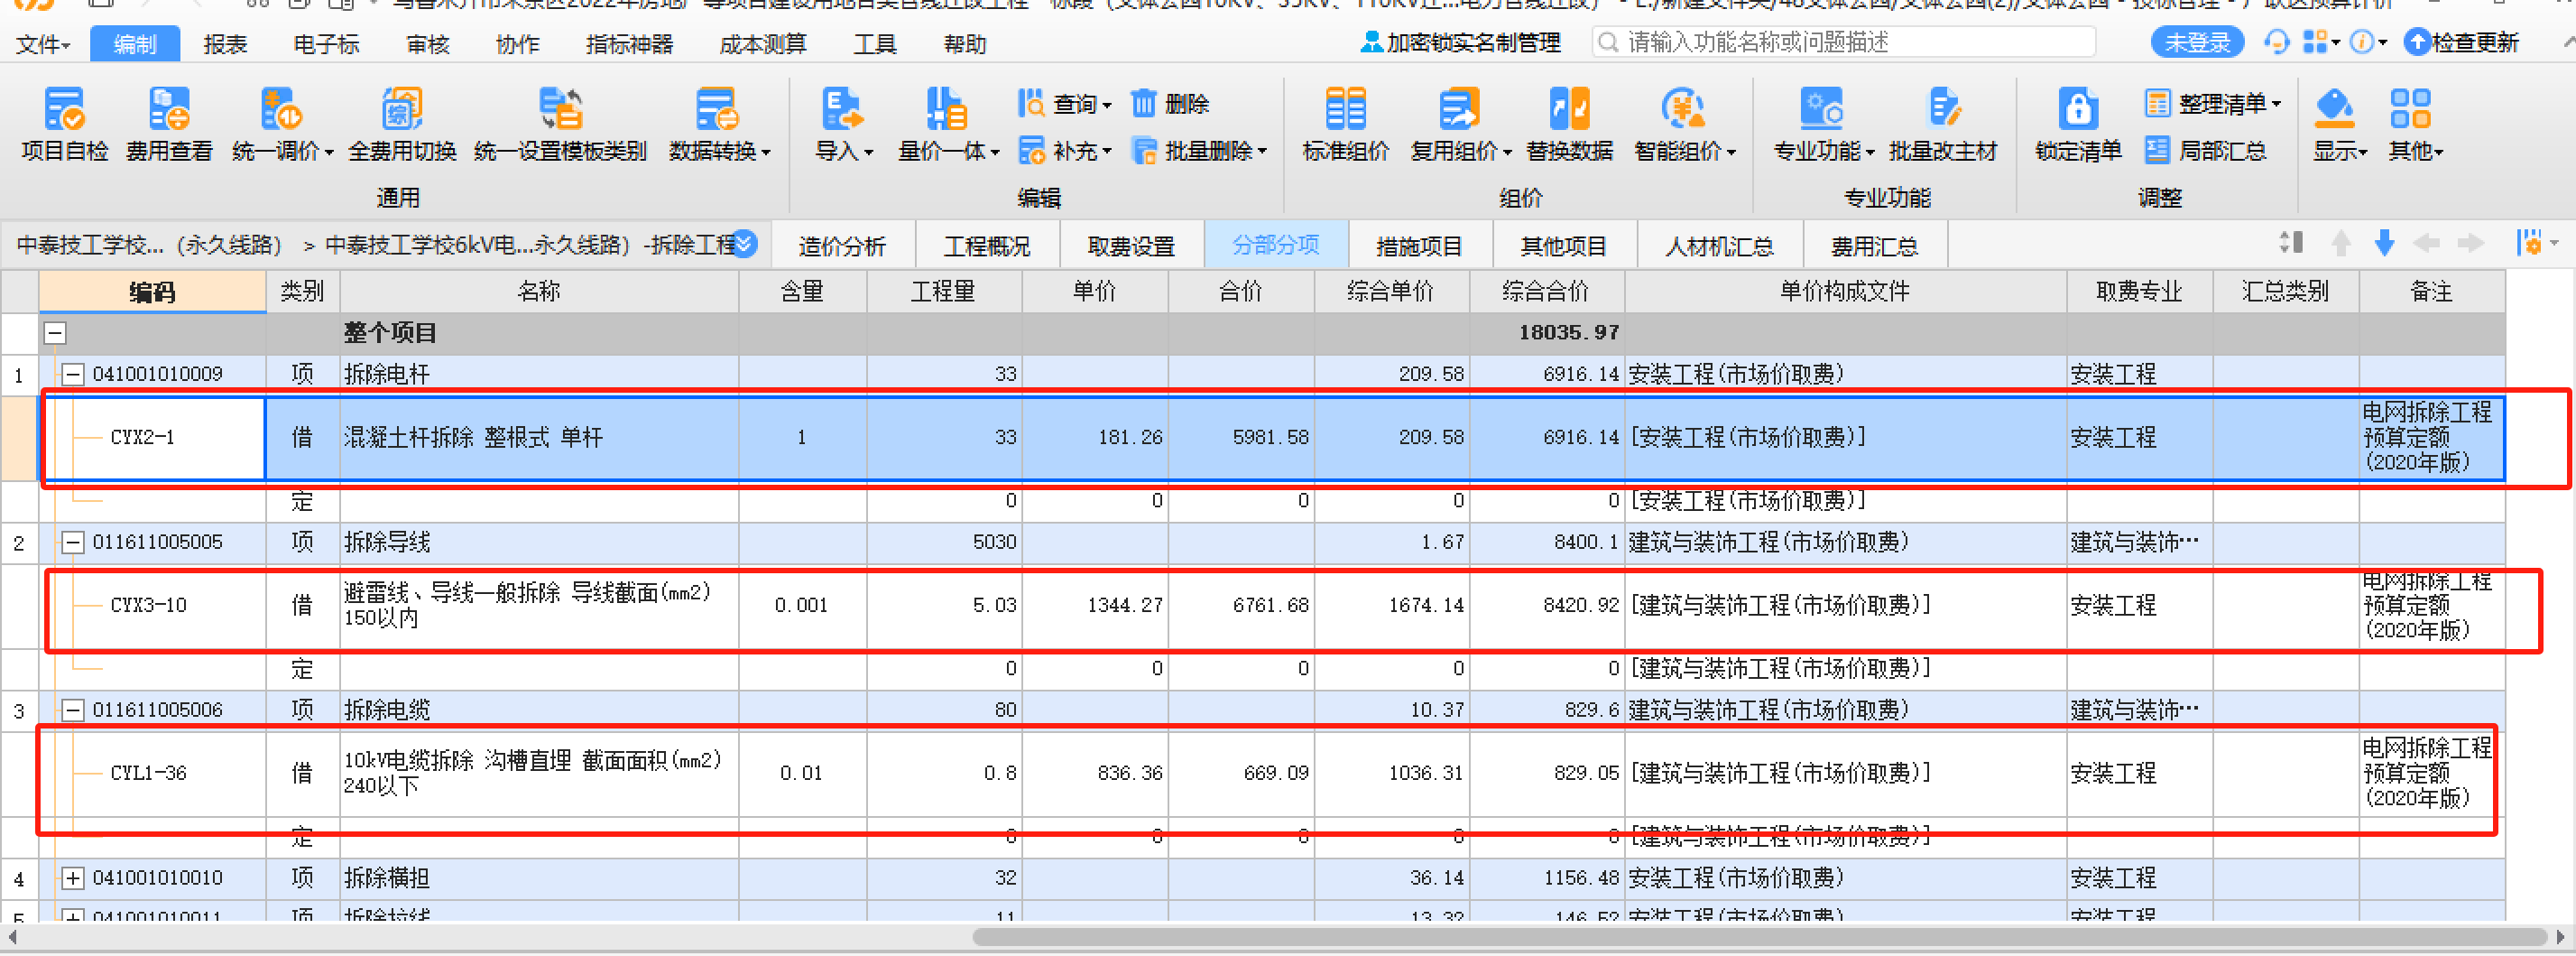Click the 删除 trash icon

click(1144, 103)
